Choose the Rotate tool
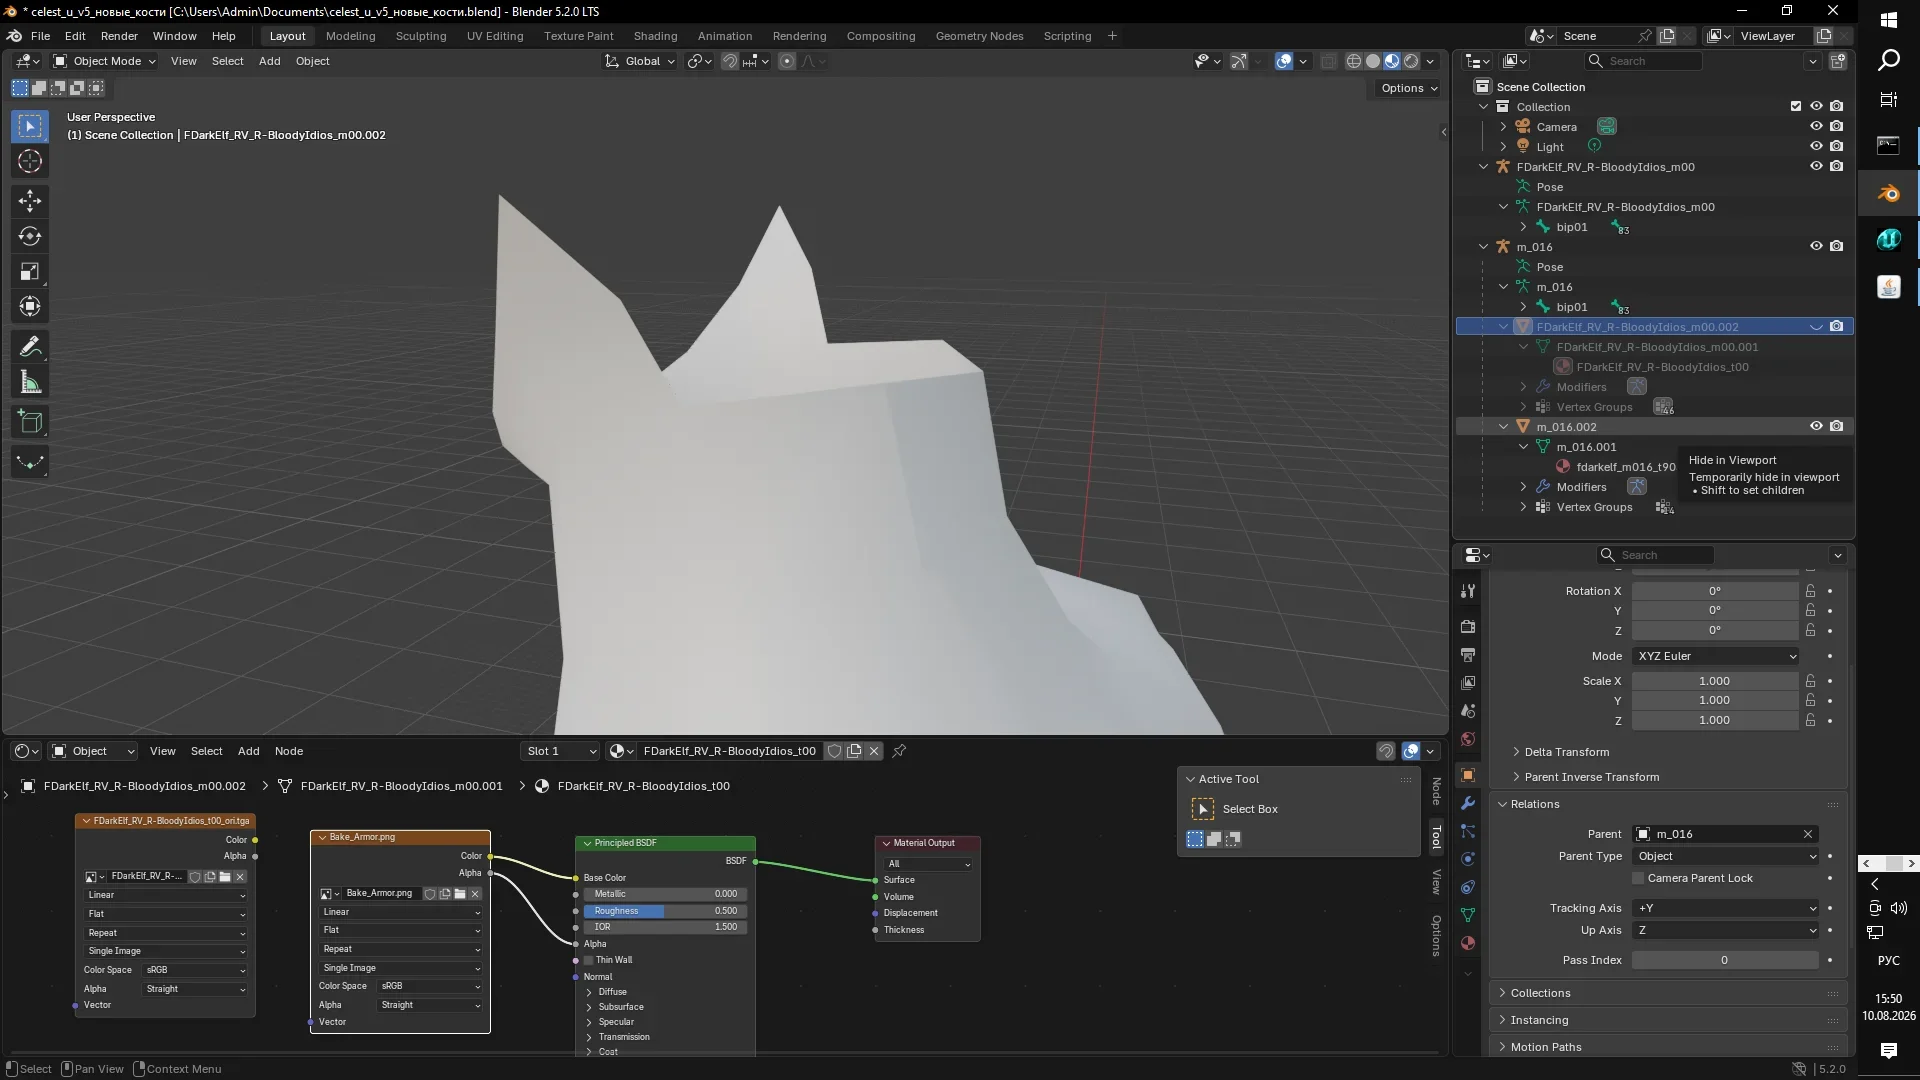Viewport: 1920px width, 1080px height. 30,237
